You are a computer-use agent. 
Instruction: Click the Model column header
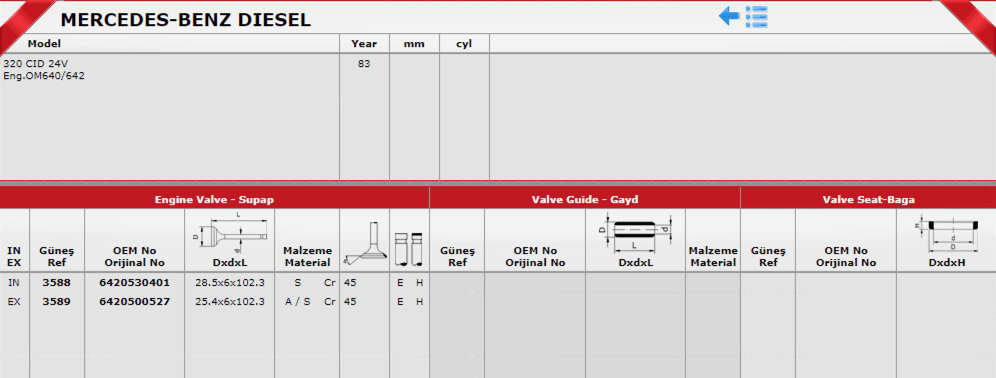pos(44,44)
